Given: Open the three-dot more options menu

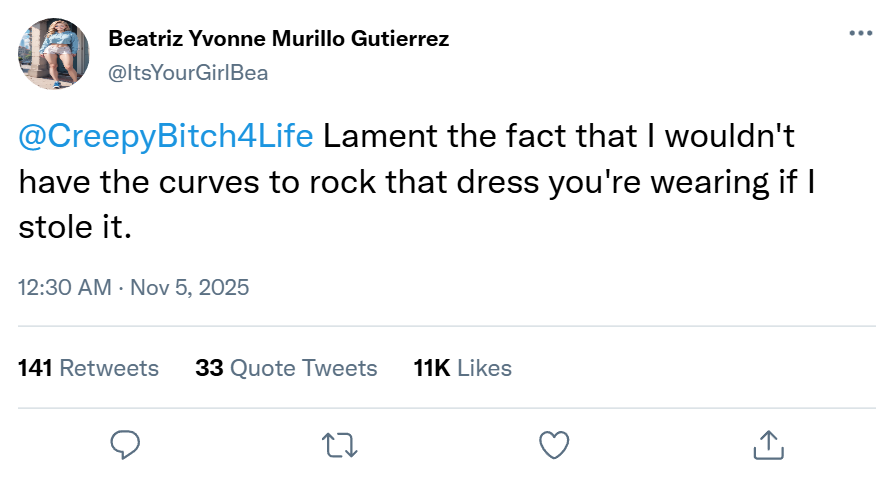Looking at the screenshot, I should click(860, 33).
